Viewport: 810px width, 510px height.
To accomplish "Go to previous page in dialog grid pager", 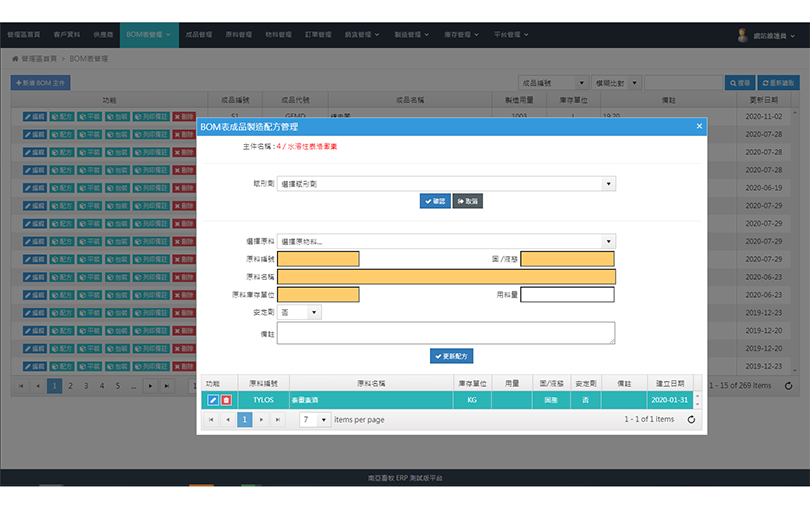I will point(228,420).
